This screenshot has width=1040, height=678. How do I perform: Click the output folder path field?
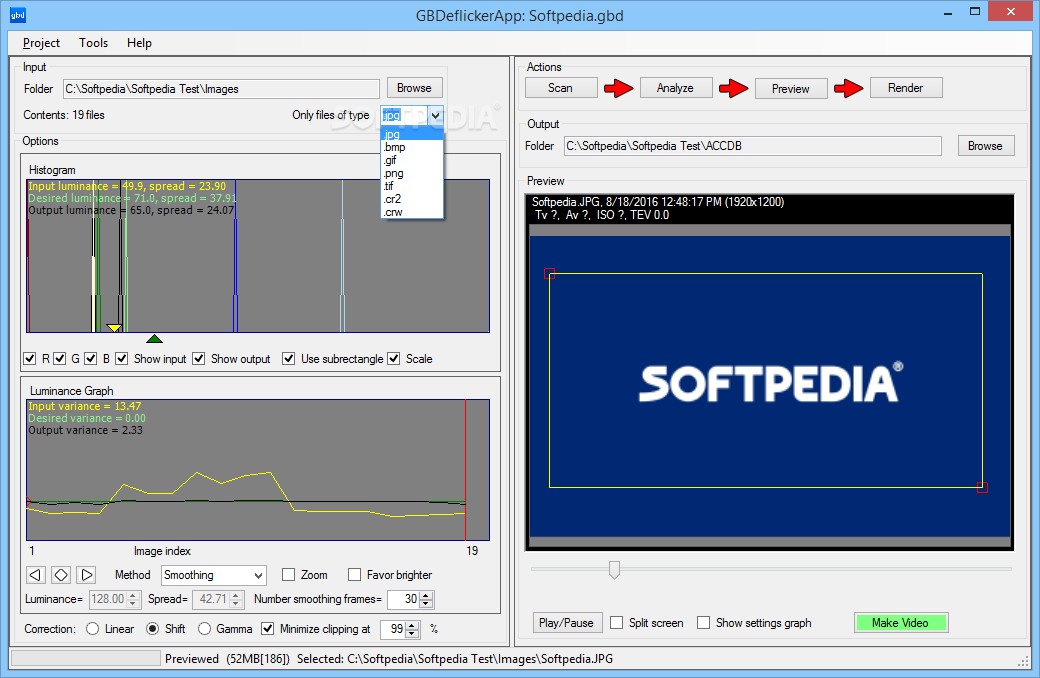753,146
